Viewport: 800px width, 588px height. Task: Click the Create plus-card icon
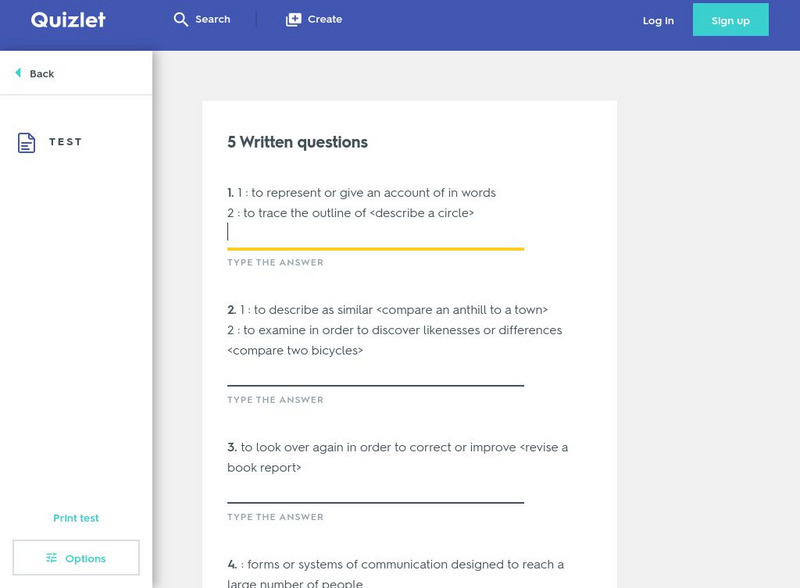pyautogui.click(x=293, y=19)
